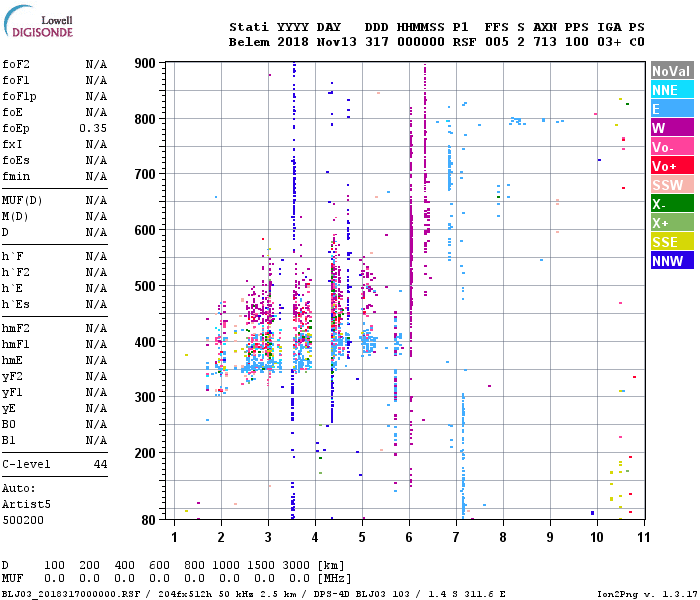Viewport: 700px width, 600px height.
Task: Select the W purple legend swatch
Action: (672, 128)
